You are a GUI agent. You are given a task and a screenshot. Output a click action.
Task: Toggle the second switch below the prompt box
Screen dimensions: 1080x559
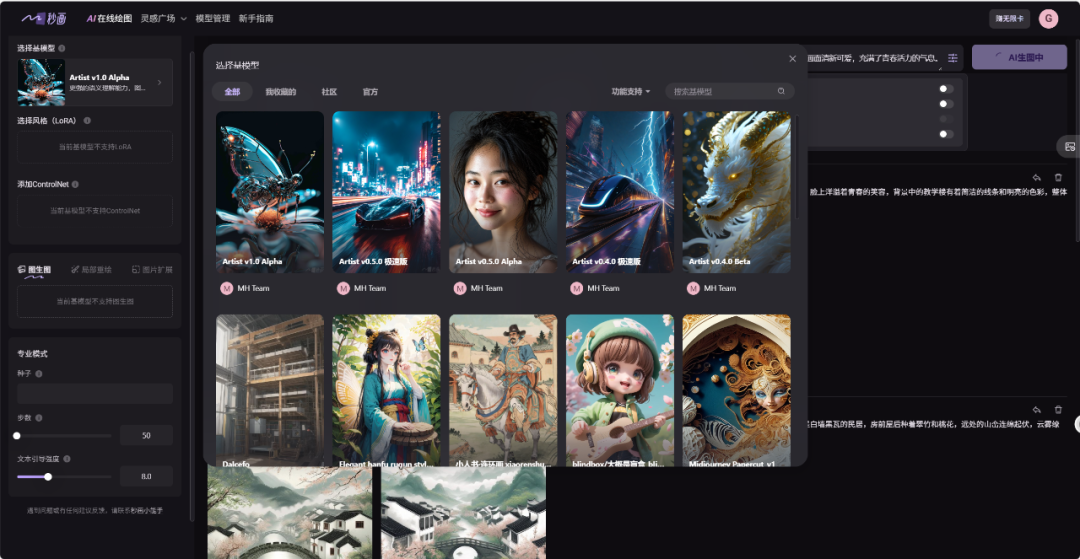point(946,104)
